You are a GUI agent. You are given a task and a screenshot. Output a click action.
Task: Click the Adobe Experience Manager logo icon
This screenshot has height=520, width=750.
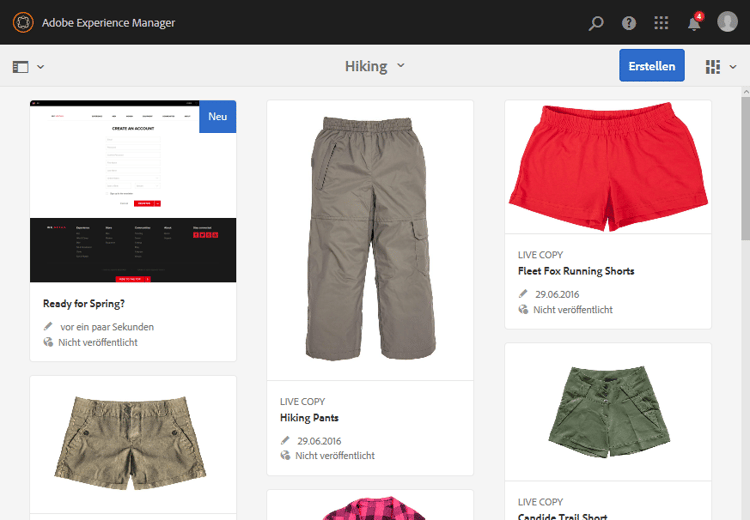(23, 22)
